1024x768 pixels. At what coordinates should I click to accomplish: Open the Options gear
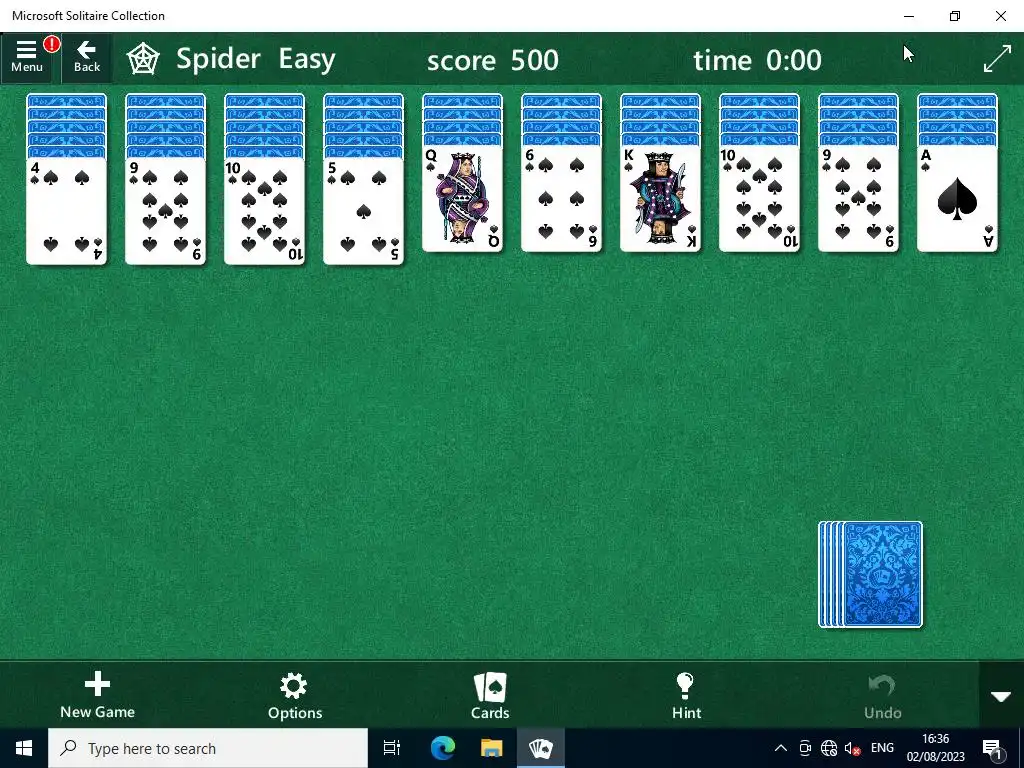[x=295, y=696]
